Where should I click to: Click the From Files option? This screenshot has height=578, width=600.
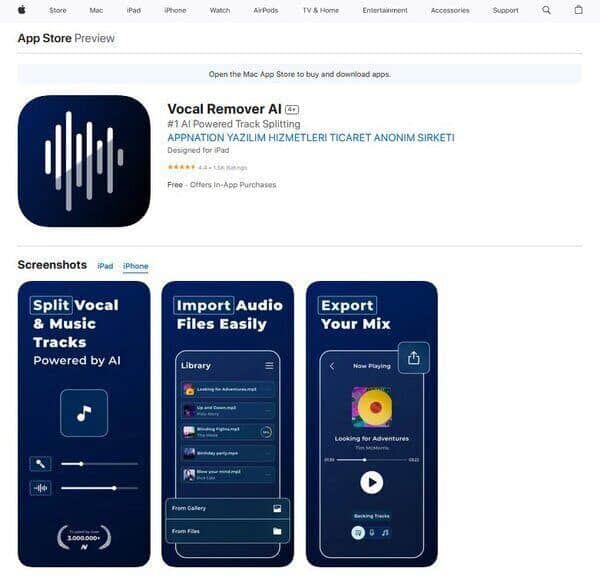228,531
